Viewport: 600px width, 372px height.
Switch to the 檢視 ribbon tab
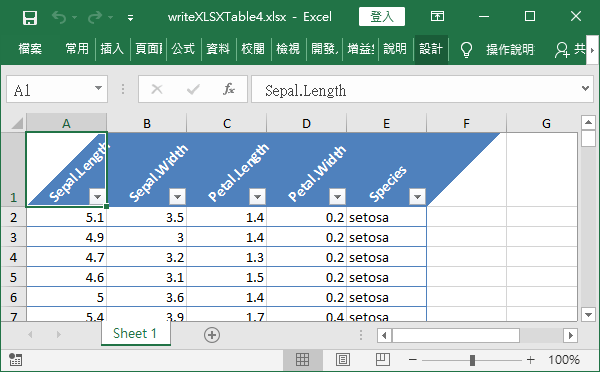pos(288,49)
